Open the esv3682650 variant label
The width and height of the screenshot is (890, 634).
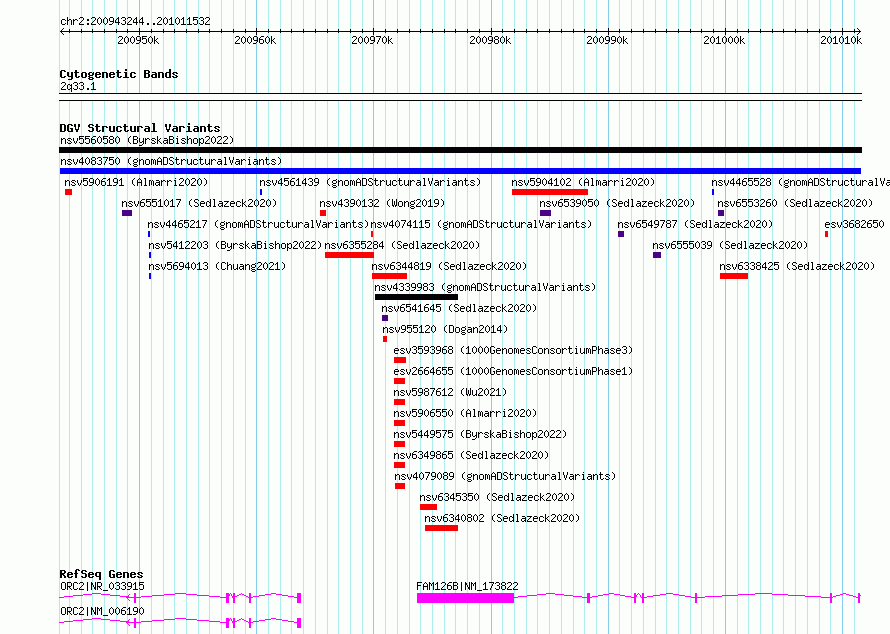click(854, 224)
